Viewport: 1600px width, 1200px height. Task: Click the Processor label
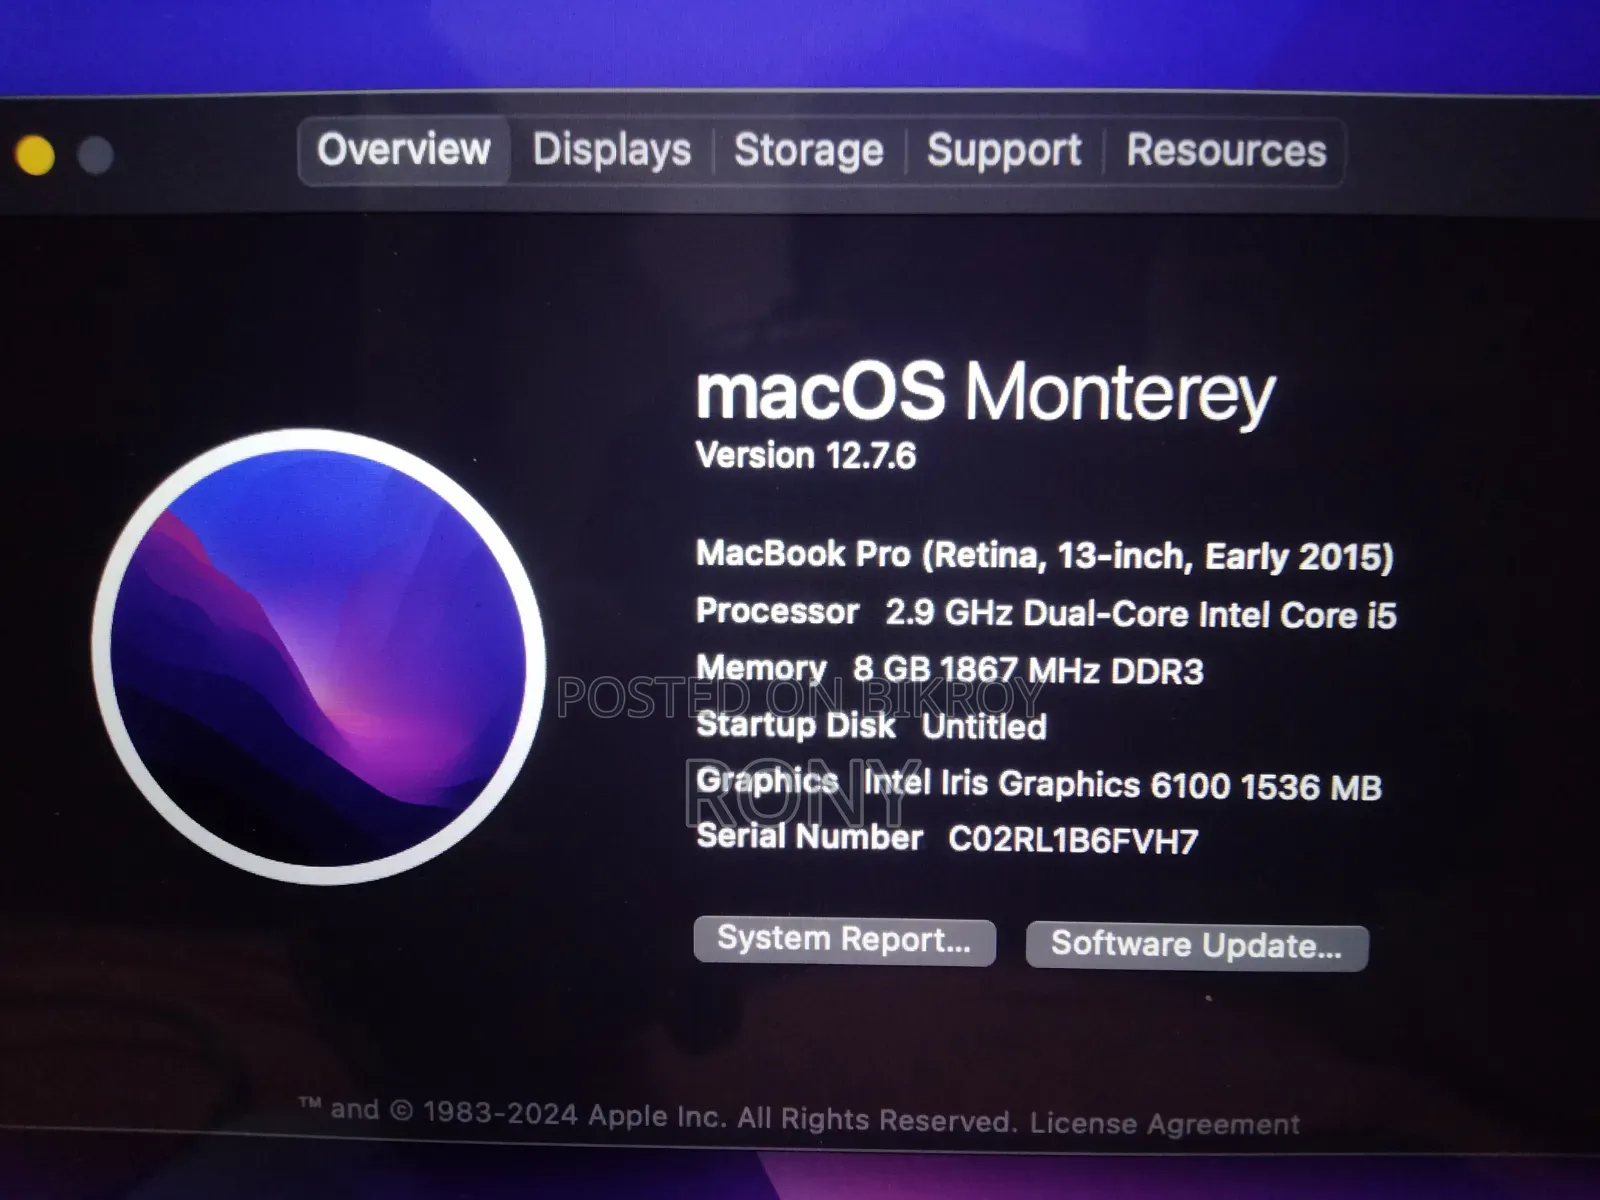click(x=777, y=611)
